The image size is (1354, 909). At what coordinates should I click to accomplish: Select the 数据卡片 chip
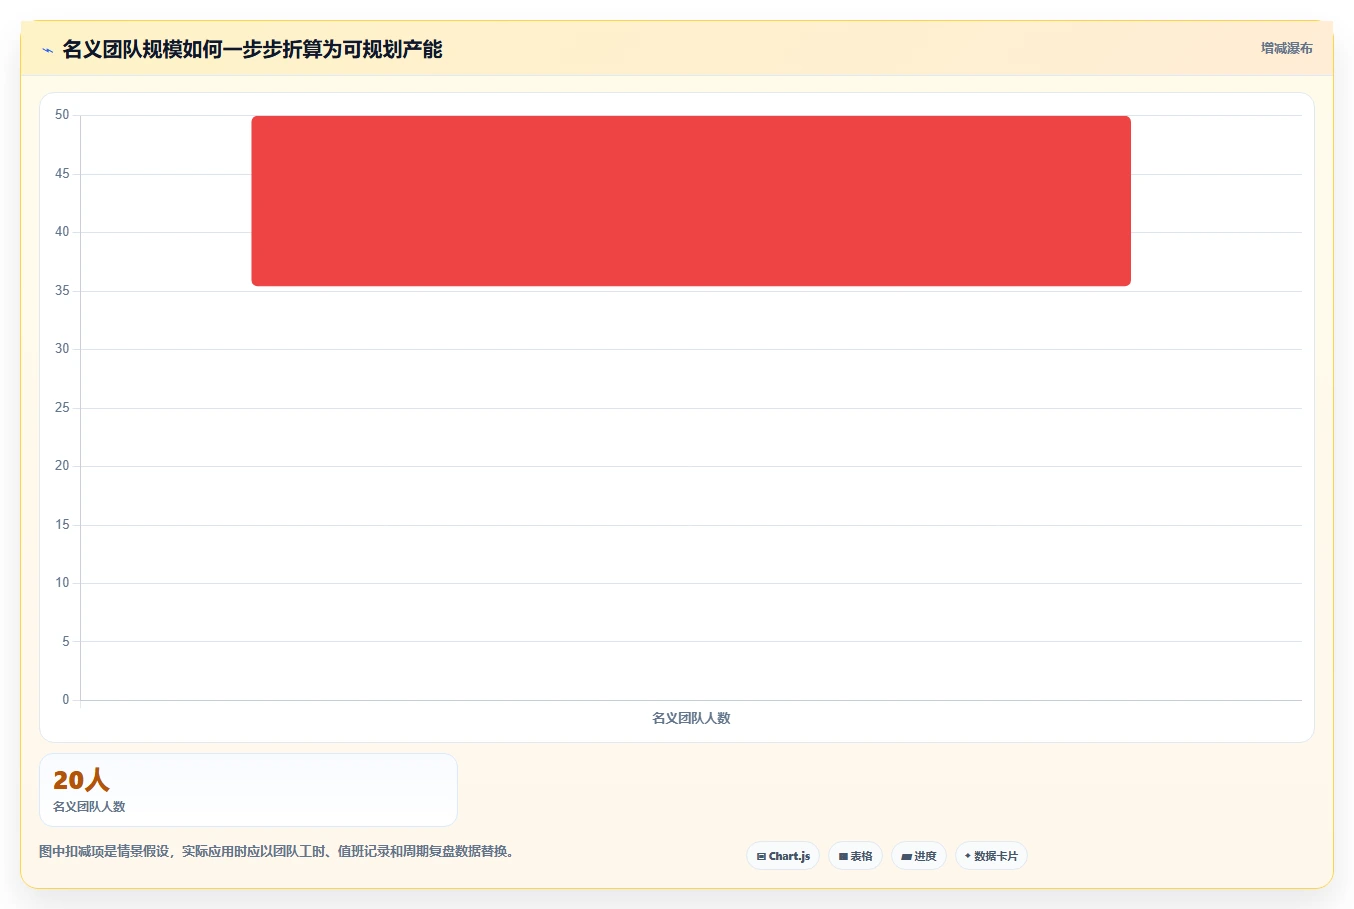click(991, 856)
